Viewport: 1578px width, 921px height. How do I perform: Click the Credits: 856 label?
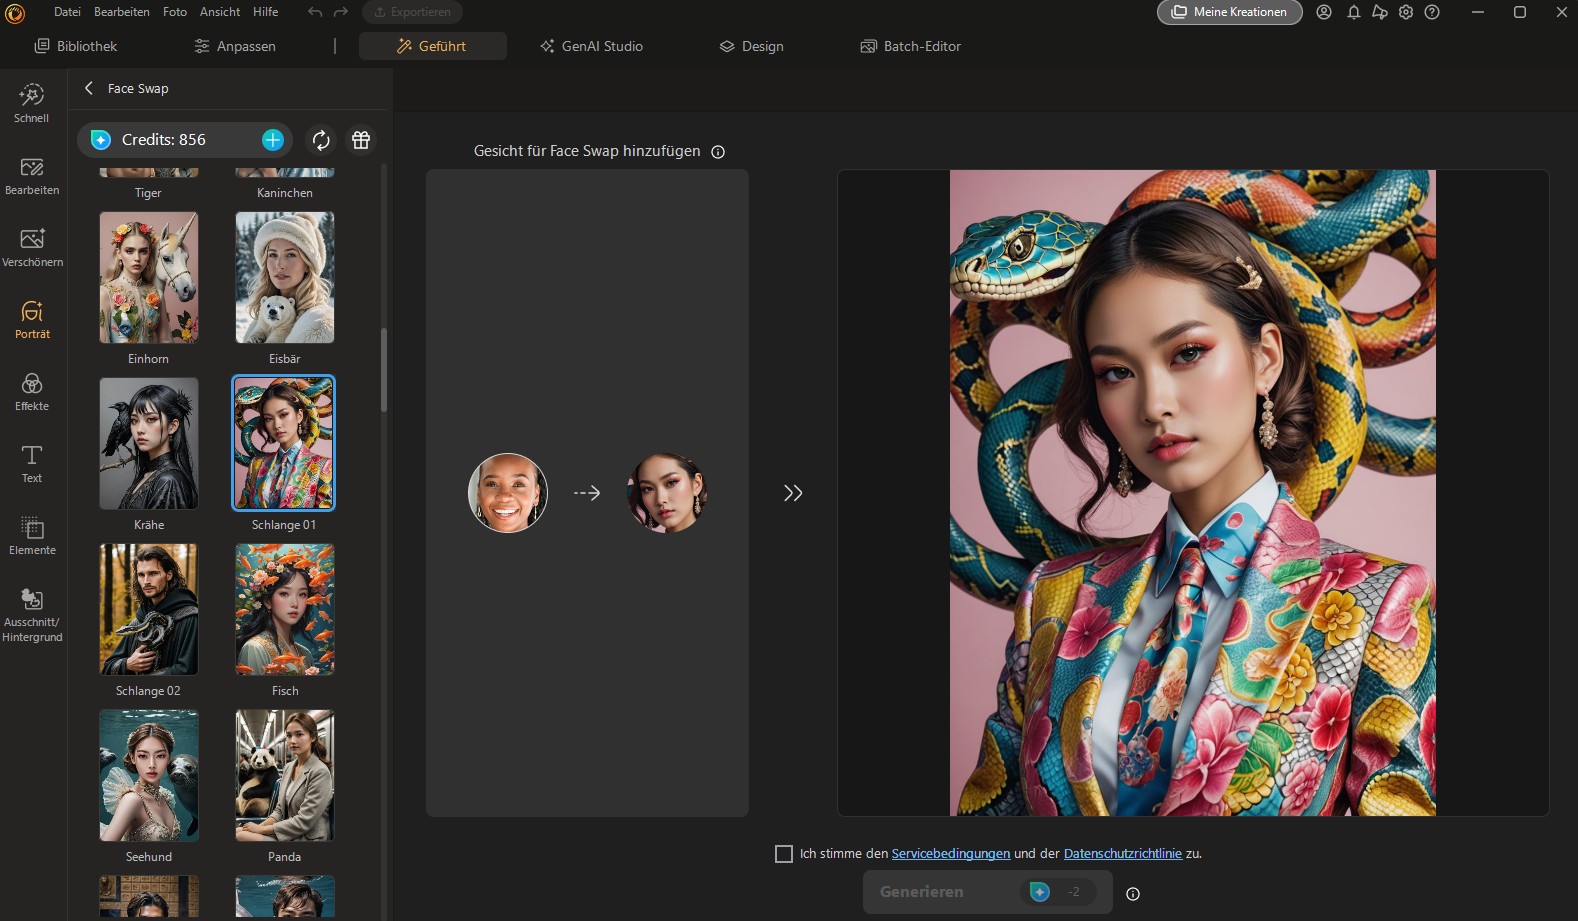coord(164,140)
